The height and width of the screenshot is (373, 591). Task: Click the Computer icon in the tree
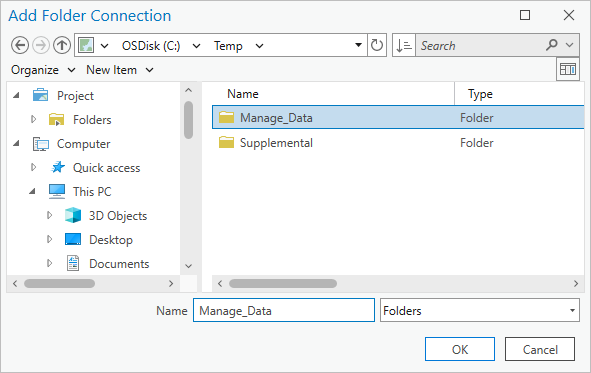point(41,144)
